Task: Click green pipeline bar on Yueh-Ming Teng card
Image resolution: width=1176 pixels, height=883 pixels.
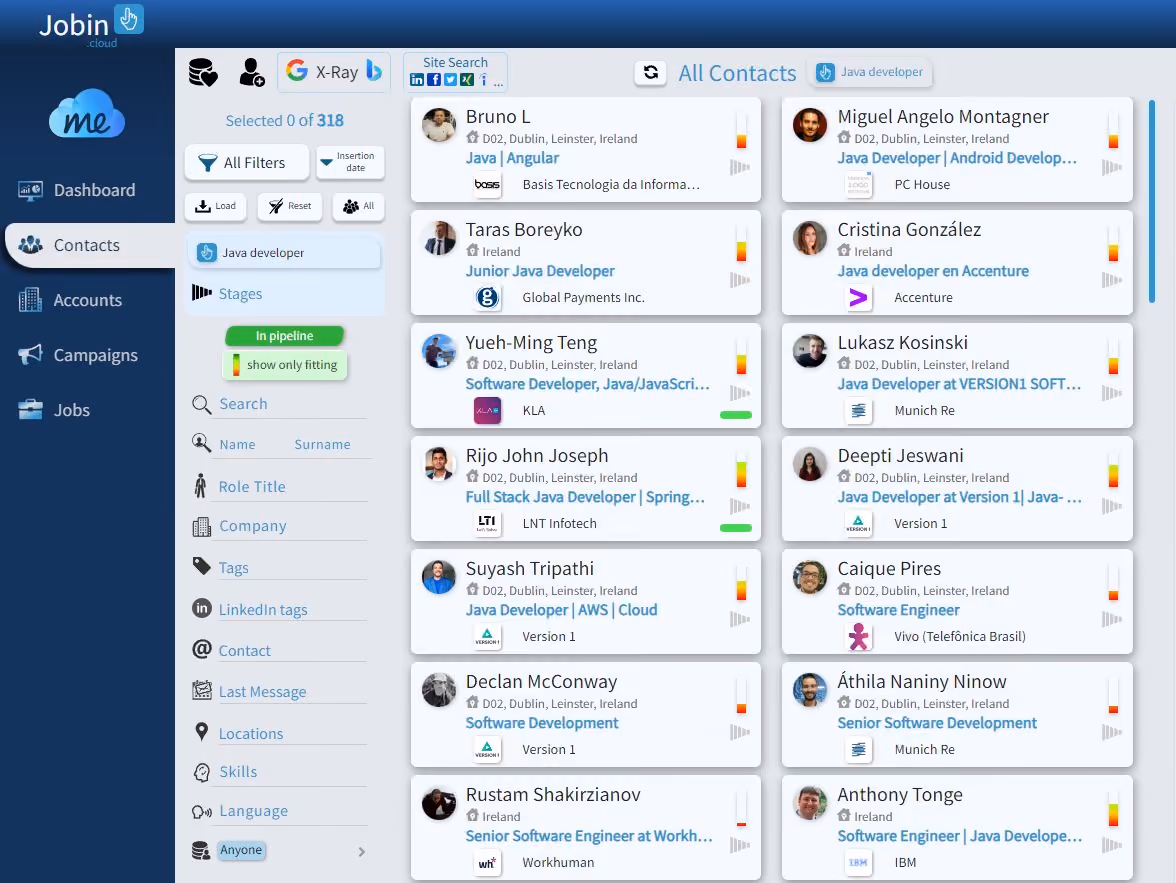Action: [736, 415]
